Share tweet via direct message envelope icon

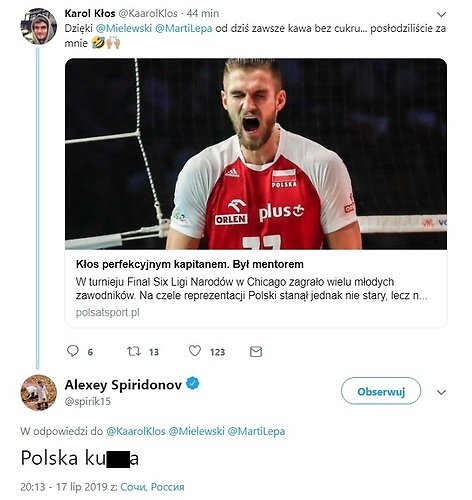(256, 352)
